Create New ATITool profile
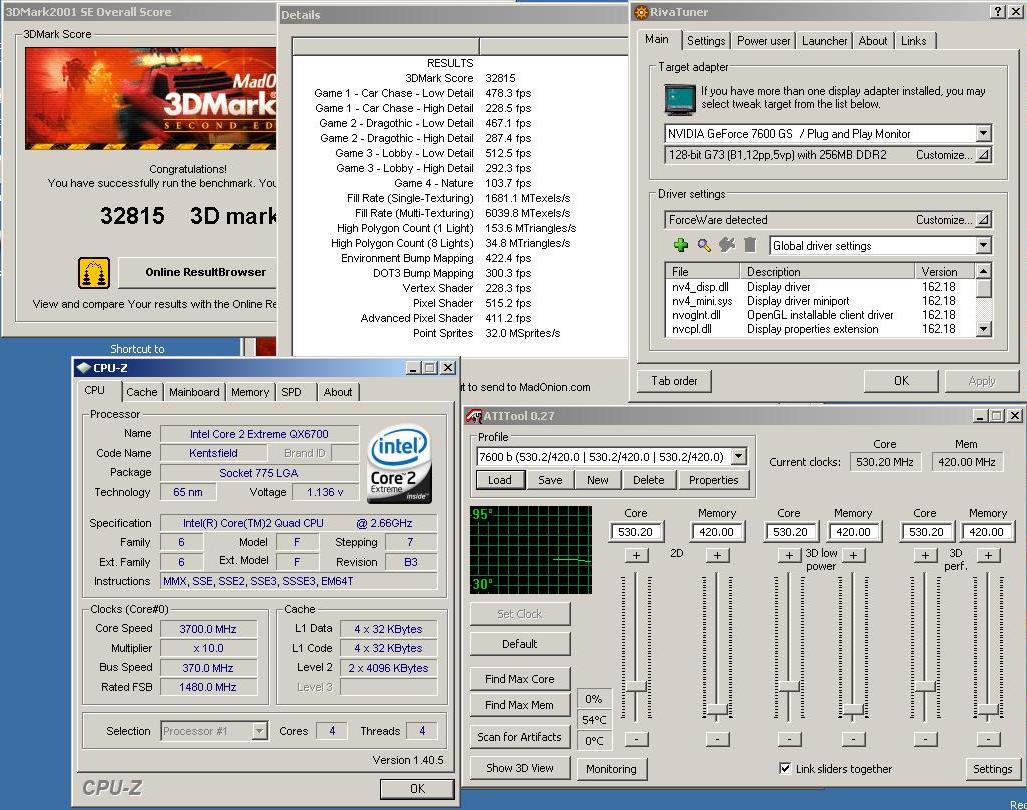 pos(597,480)
